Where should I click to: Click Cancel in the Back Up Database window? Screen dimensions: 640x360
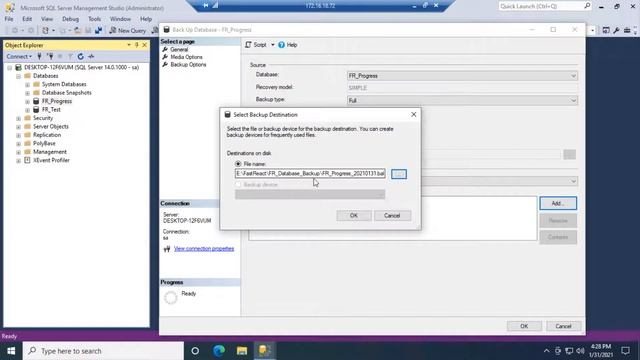click(x=563, y=326)
